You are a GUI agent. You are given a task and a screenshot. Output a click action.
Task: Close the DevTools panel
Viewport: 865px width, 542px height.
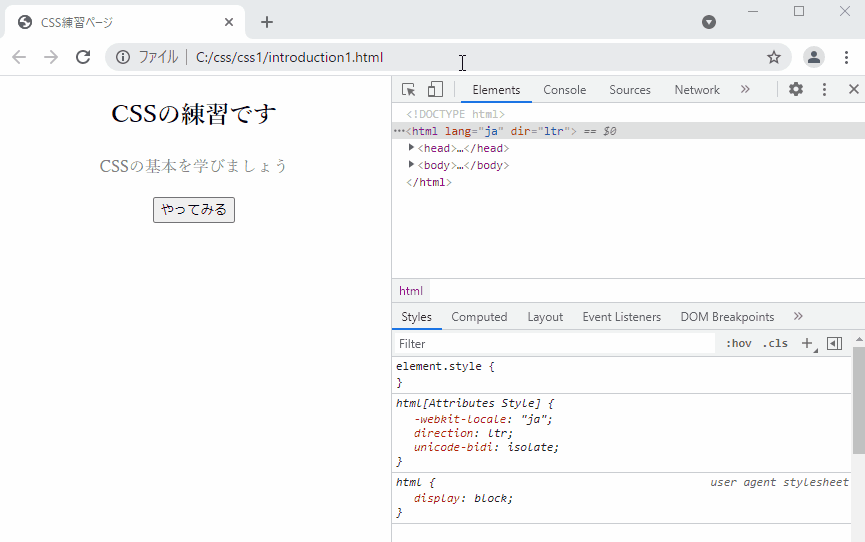[853, 89]
